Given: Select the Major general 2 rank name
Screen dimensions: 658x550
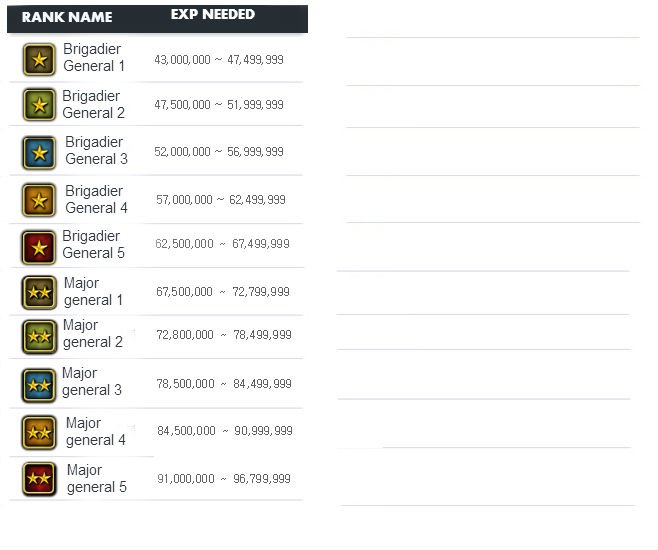Looking at the screenshot, I should coord(92,334).
